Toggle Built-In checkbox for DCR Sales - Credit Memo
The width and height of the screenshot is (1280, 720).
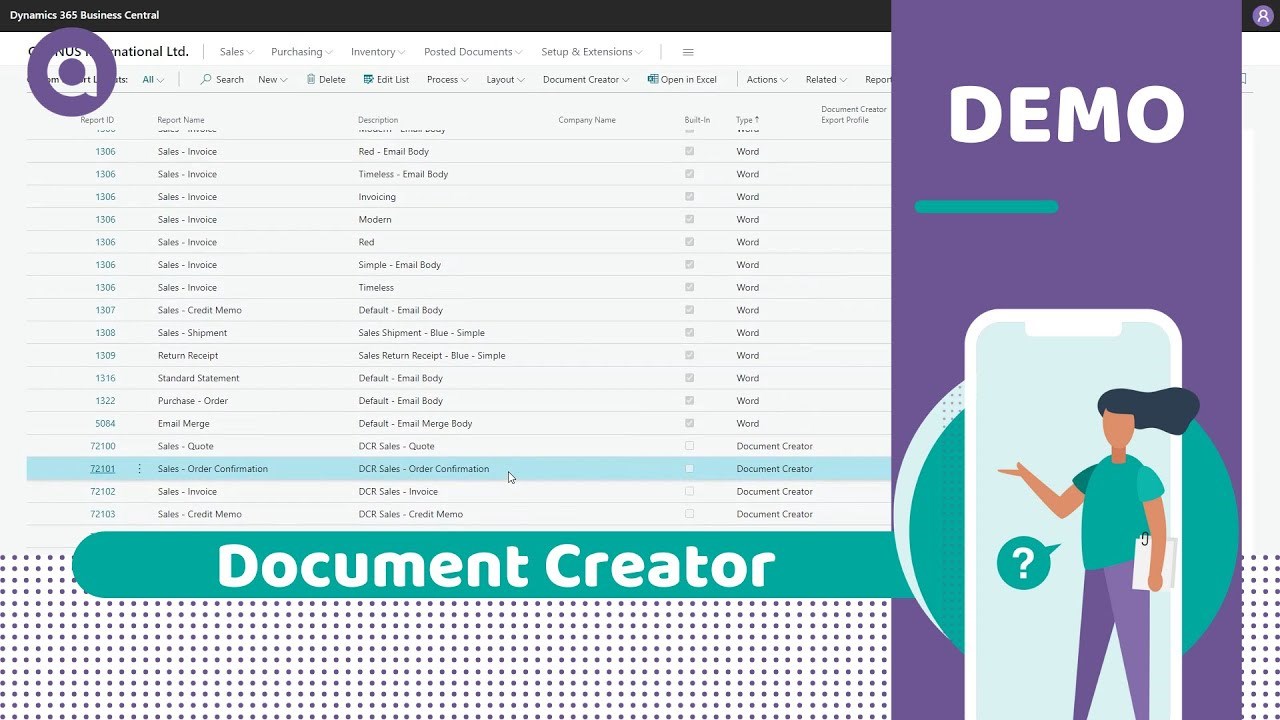(x=689, y=514)
